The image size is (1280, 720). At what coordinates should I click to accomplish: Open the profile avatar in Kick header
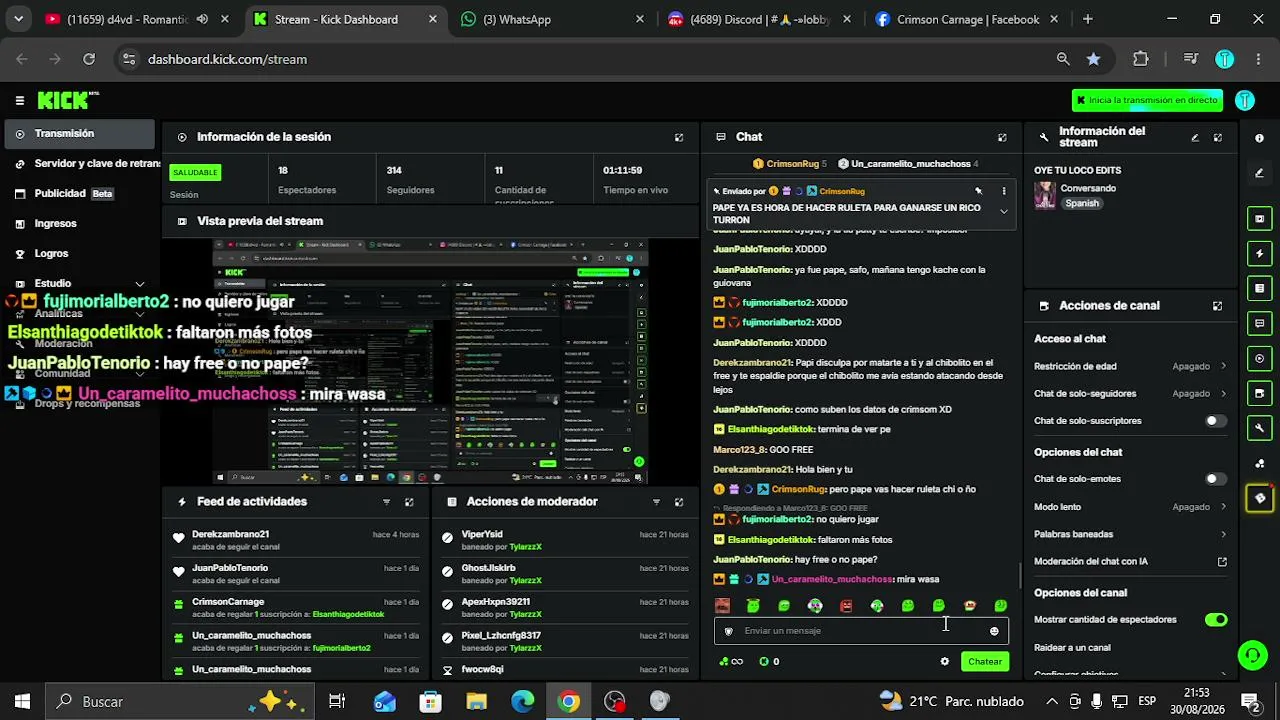point(1245,100)
